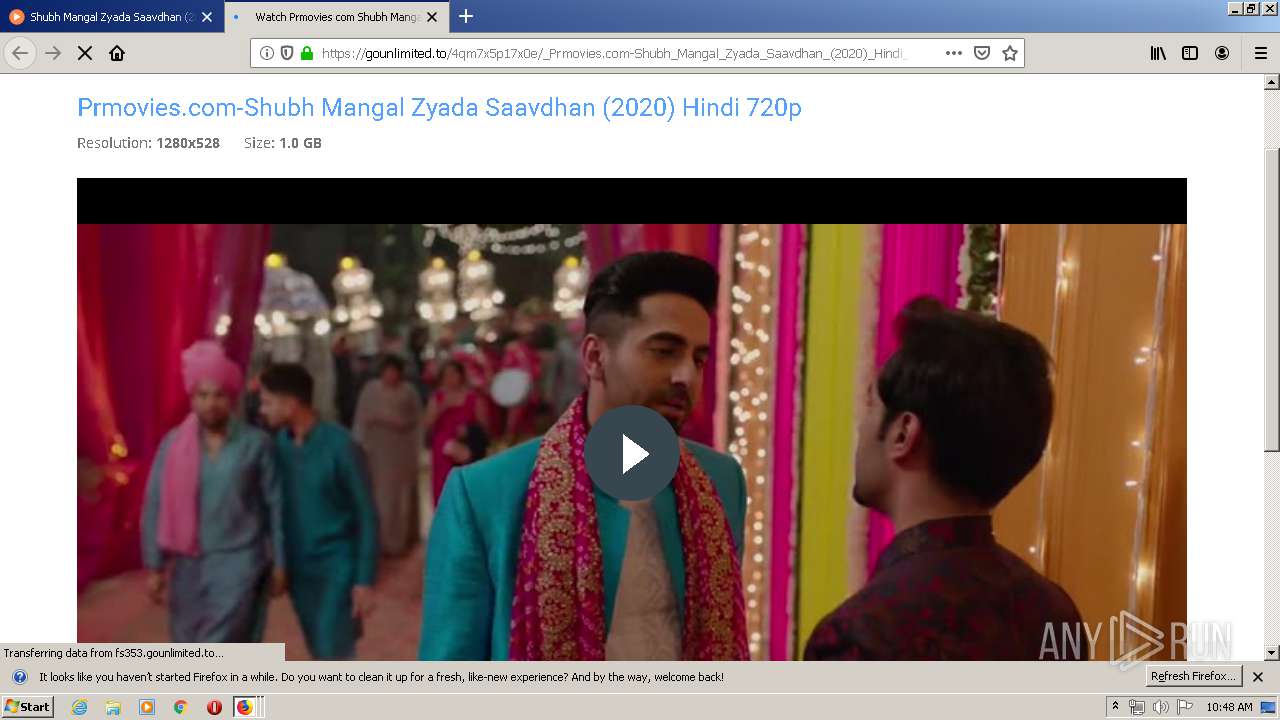Switch to Shubh Mangal Zyada Saavdhan tab
Viewport: 1280px width, 720px height.
(x=110, y=17)
